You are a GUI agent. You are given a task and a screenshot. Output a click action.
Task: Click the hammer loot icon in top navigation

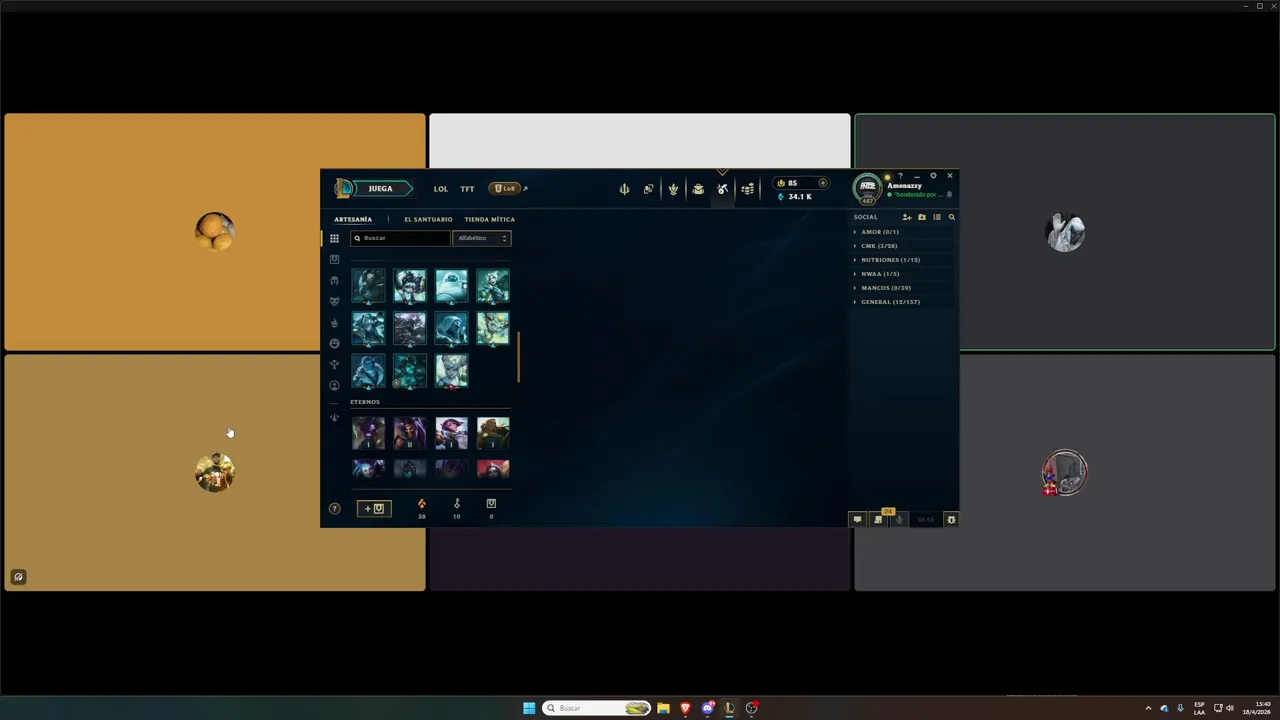coord(722,188)
